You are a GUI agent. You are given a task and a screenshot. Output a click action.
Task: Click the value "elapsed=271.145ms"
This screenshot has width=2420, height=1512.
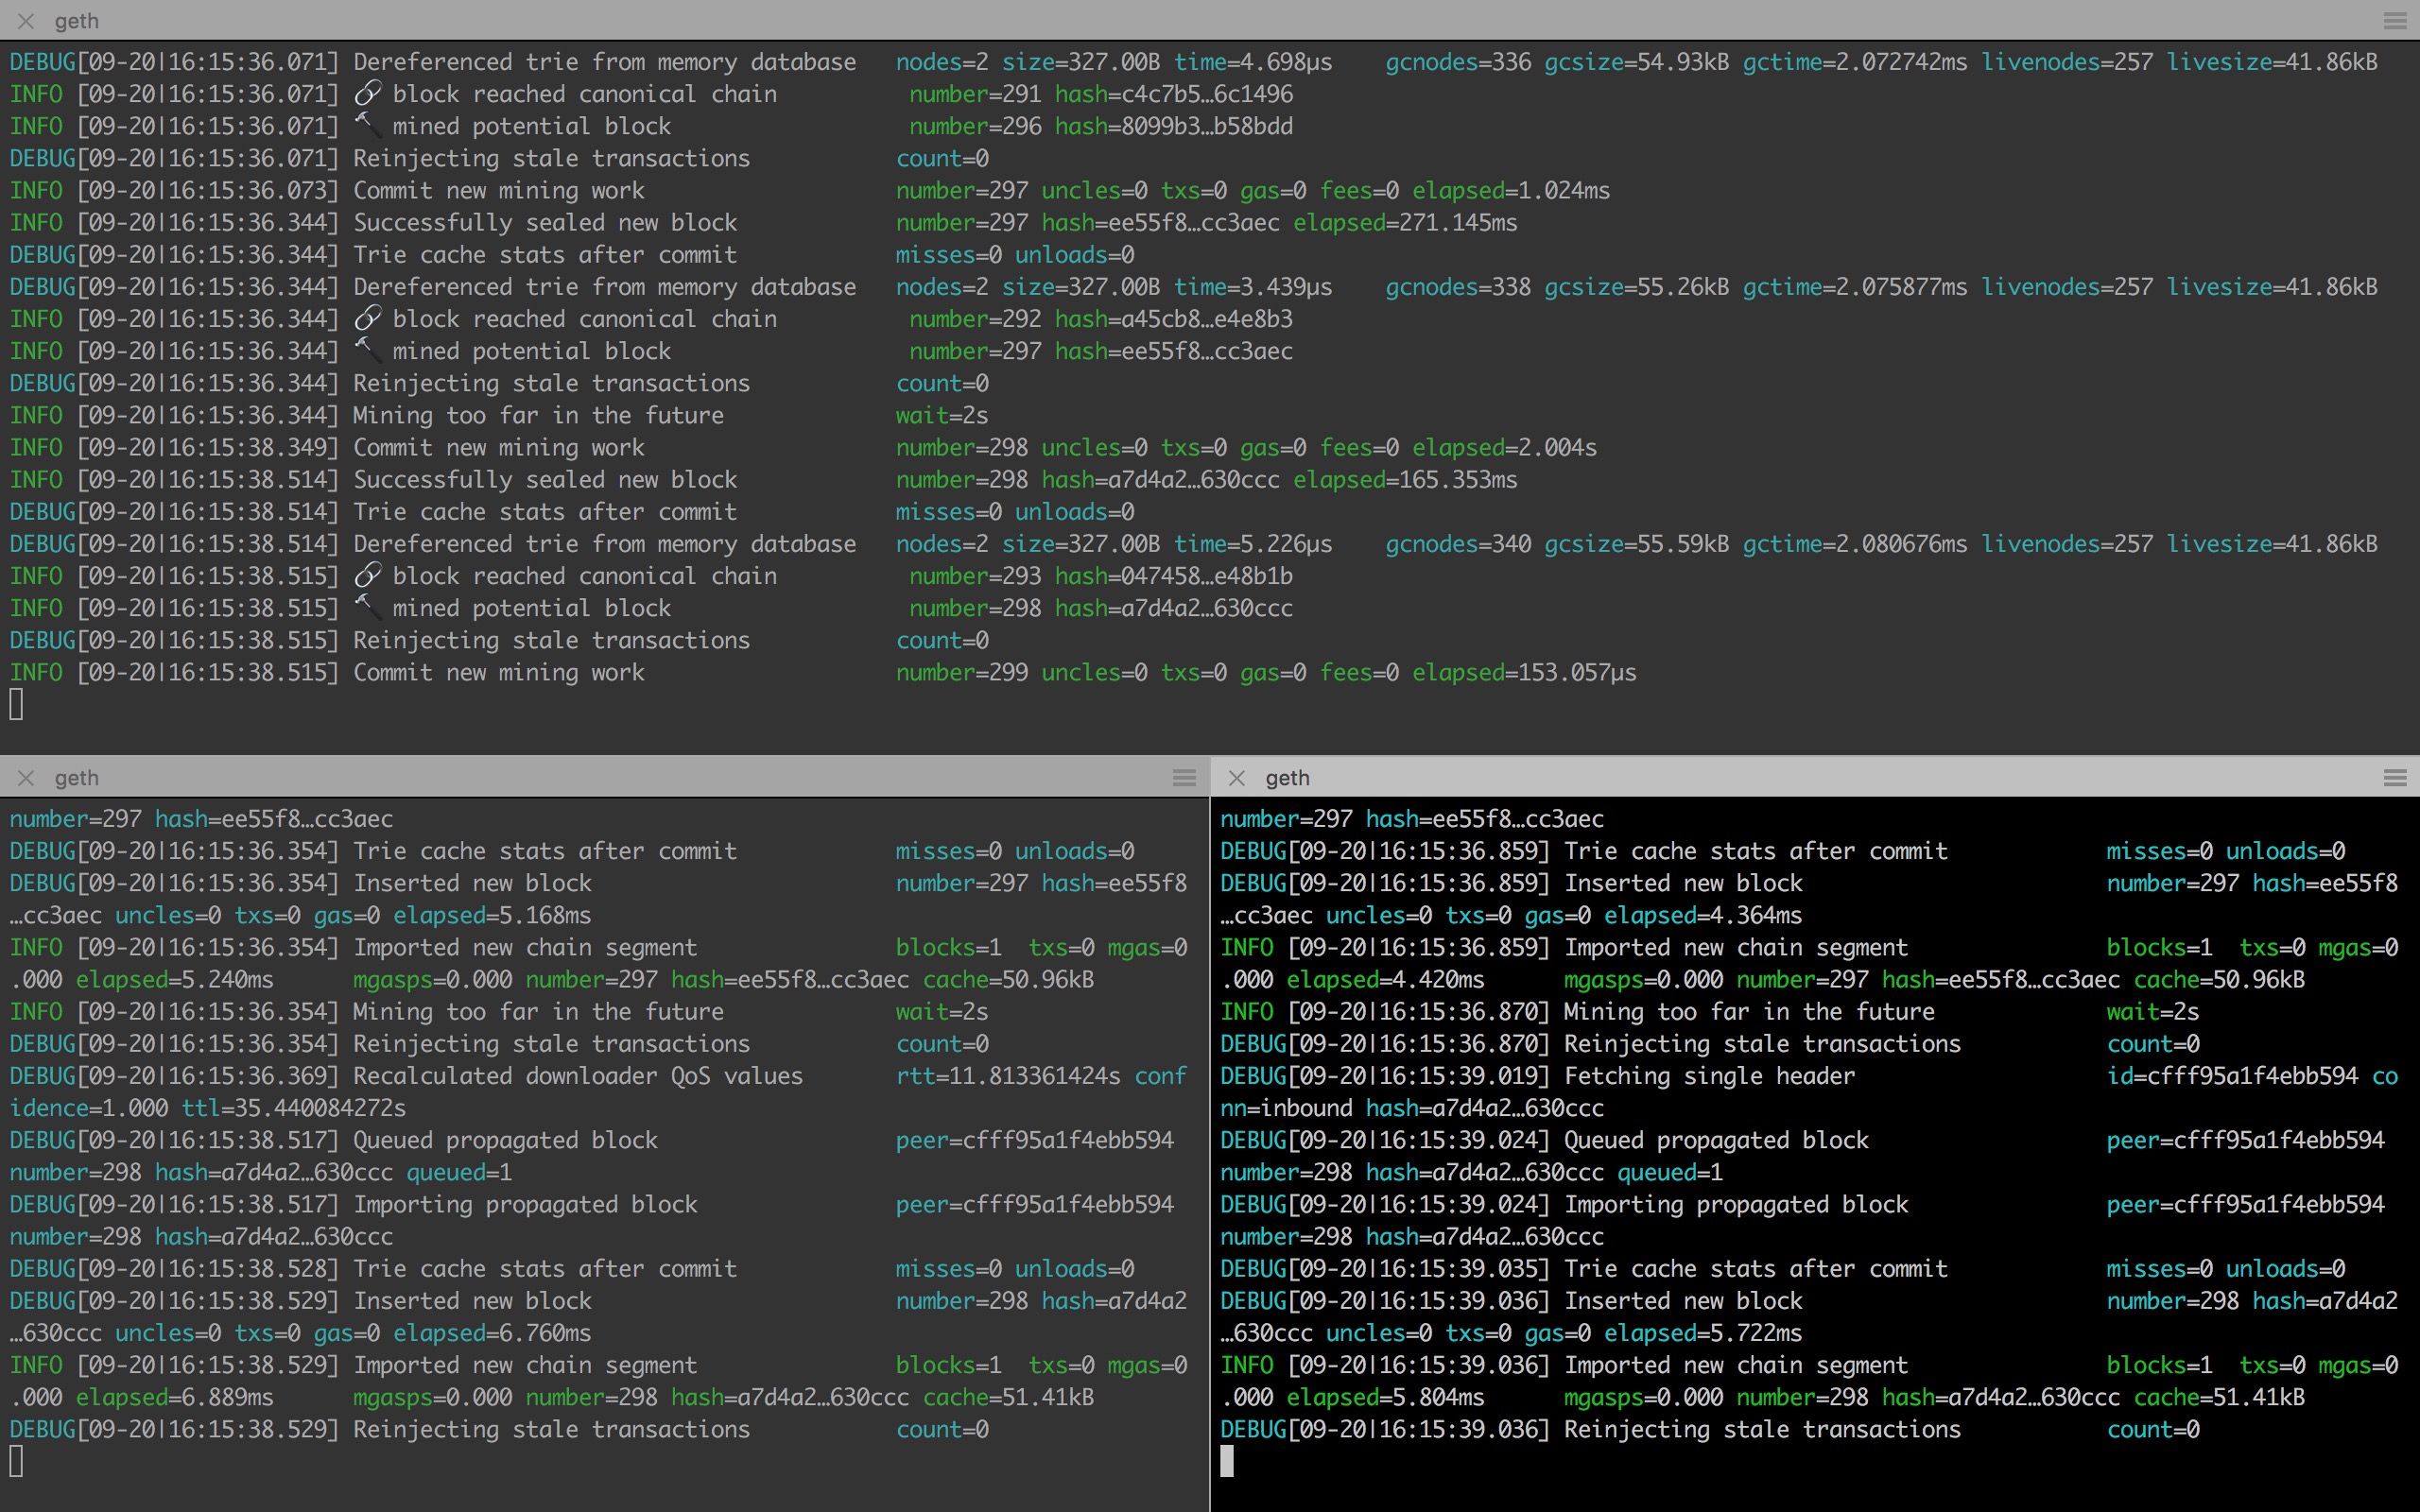[1405, 222]
